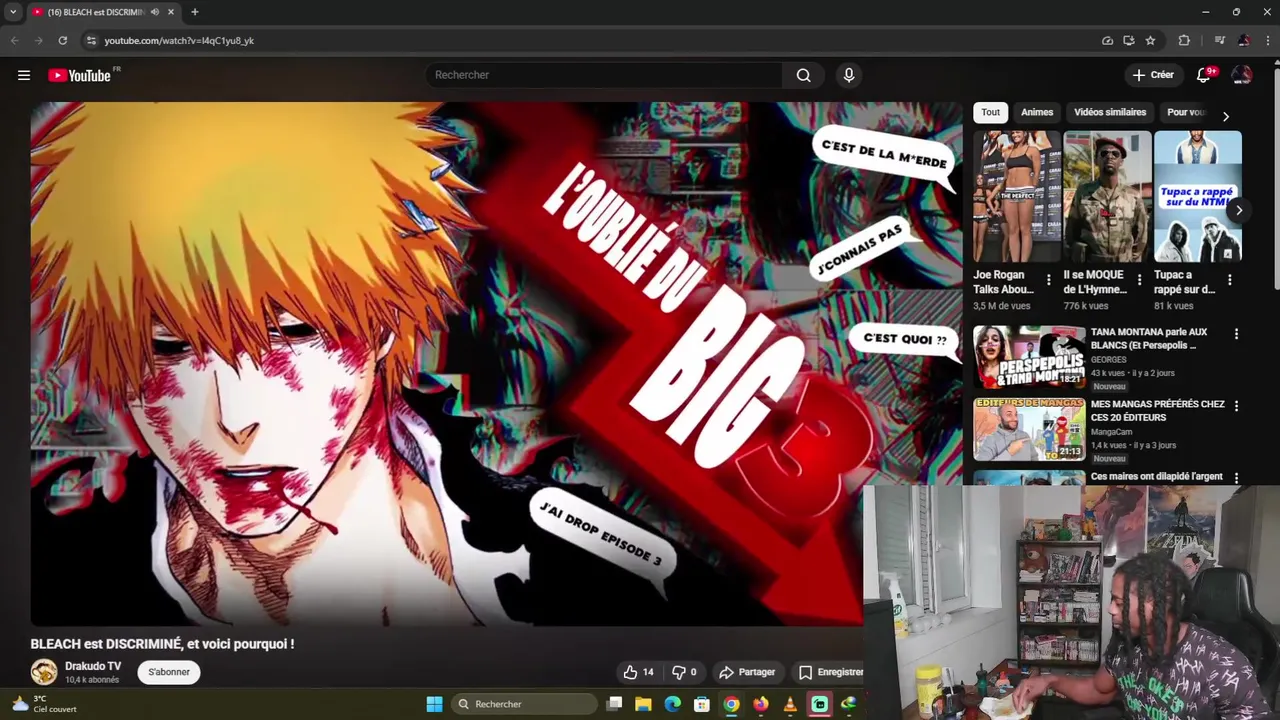Open options for TANA MONTANA video

1236,334
